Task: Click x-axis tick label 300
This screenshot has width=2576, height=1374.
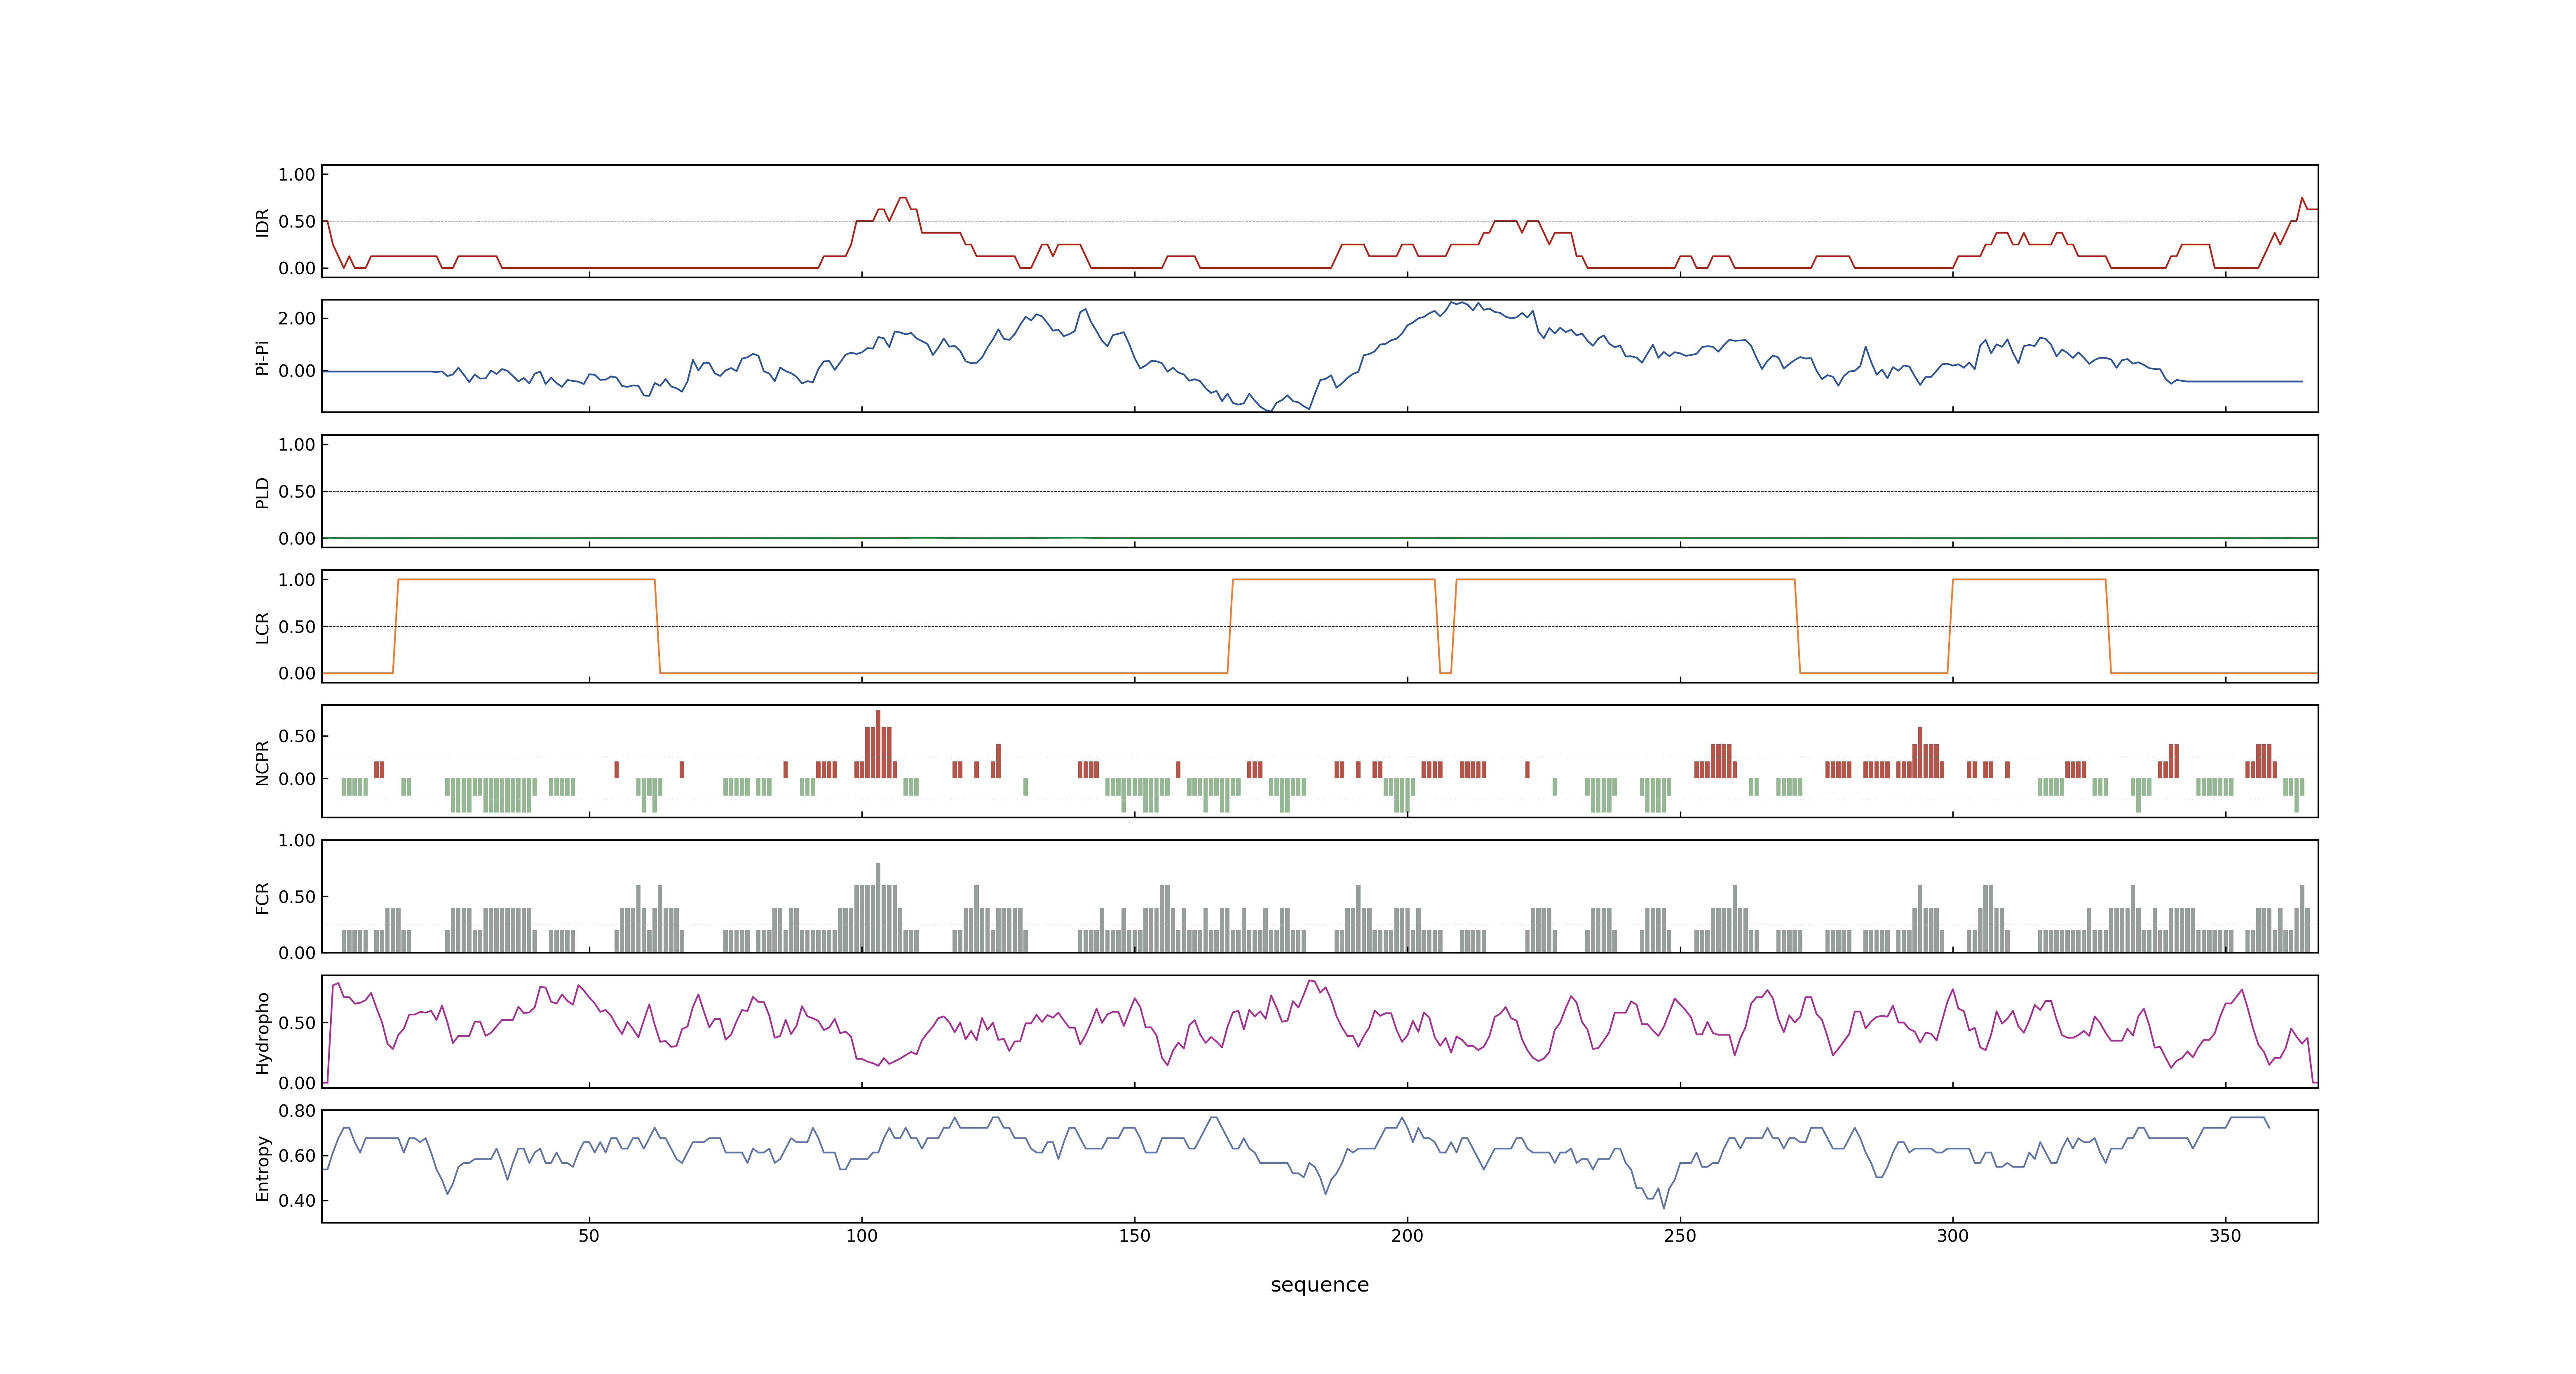Action: pyautogui.click(x=1952, y=1236)
